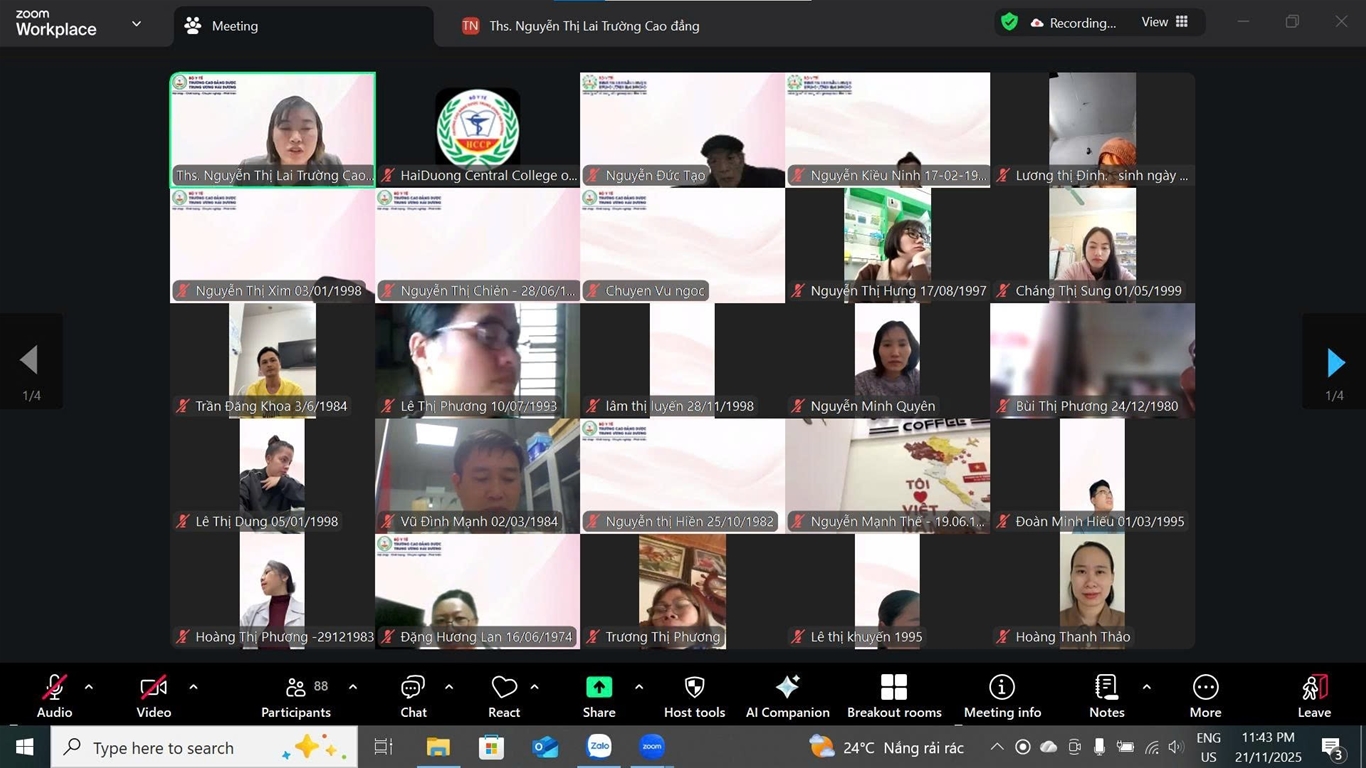Open the Notes tool
The image size is (1366, 768).
(x=1106, y=696)
